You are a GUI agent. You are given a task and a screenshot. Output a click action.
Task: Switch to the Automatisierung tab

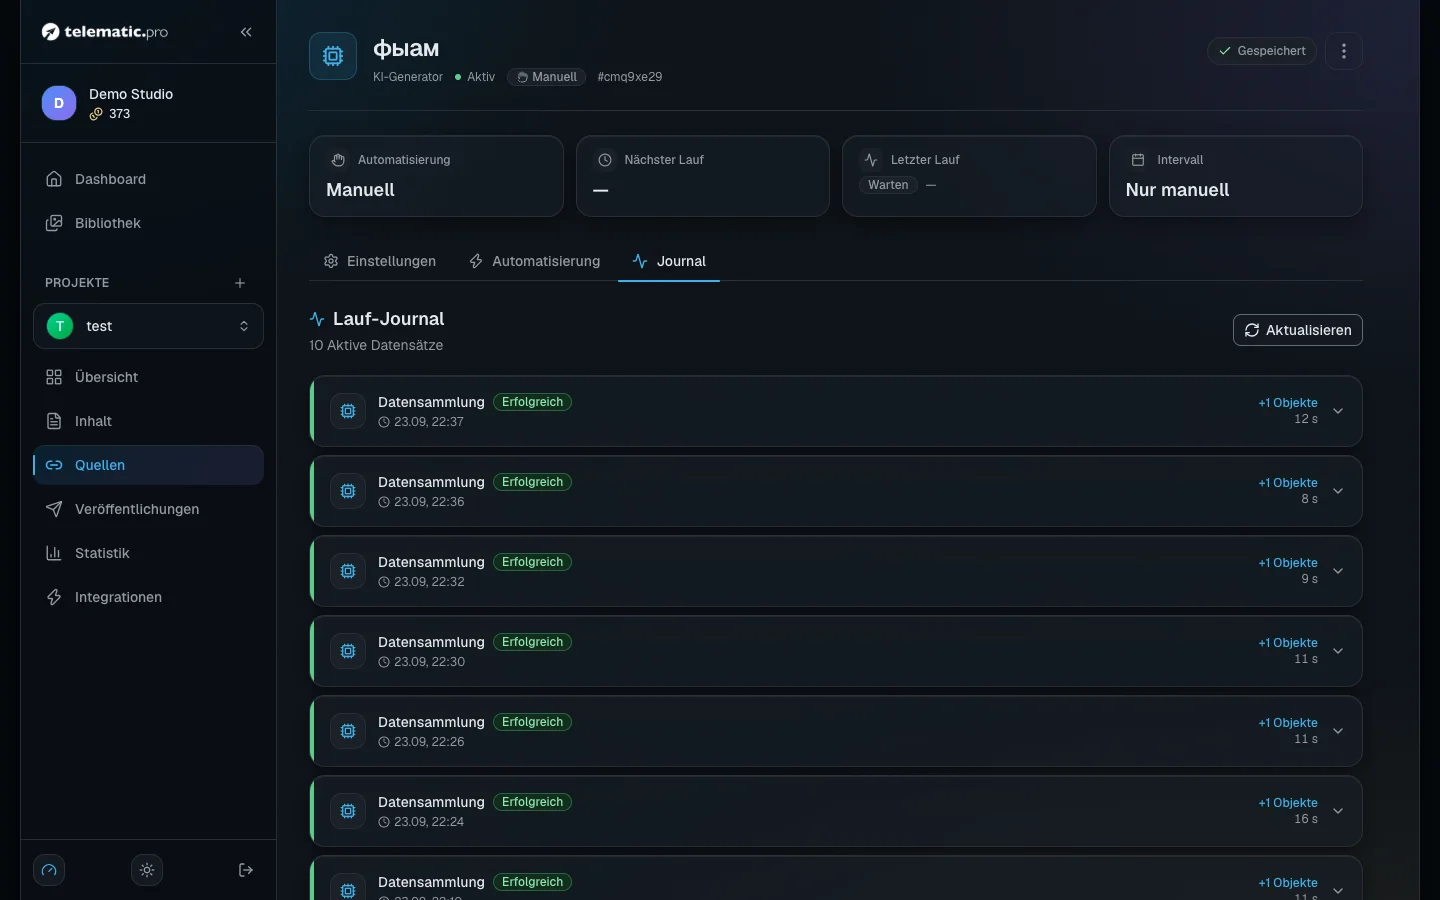[x=535, y=261]
